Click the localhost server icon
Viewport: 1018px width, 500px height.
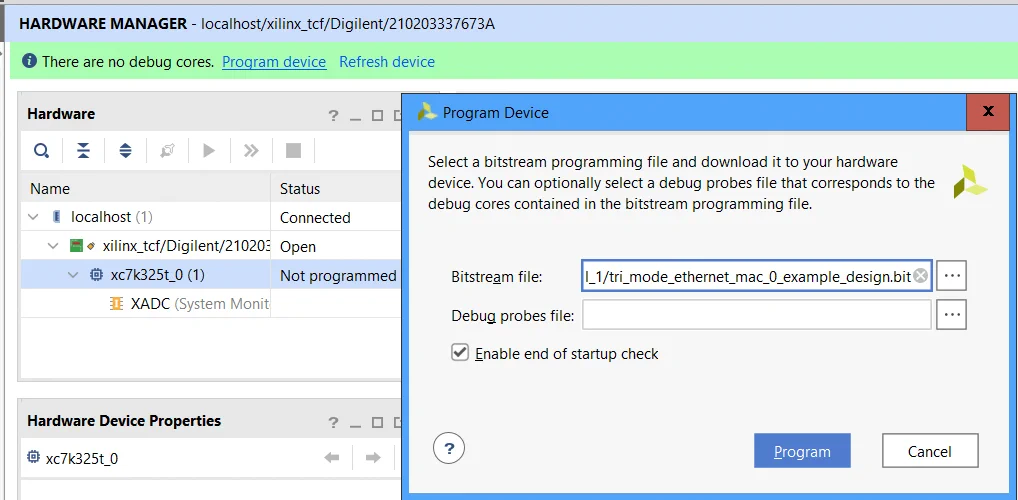56,217
